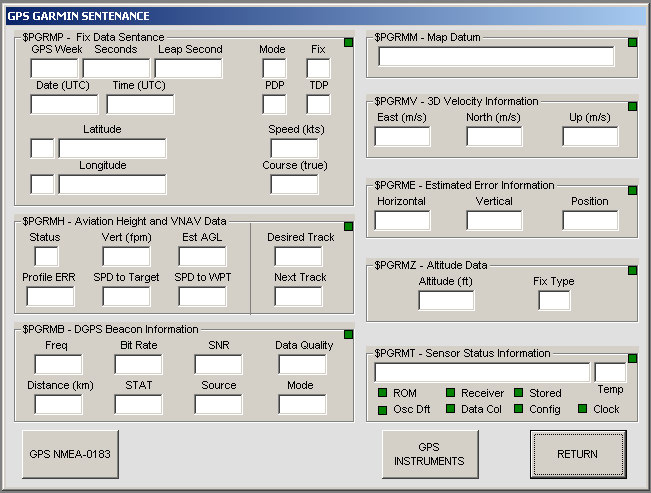651x493 pixels.
Task: Click the Map Datum text field
Action: [496, 56]
